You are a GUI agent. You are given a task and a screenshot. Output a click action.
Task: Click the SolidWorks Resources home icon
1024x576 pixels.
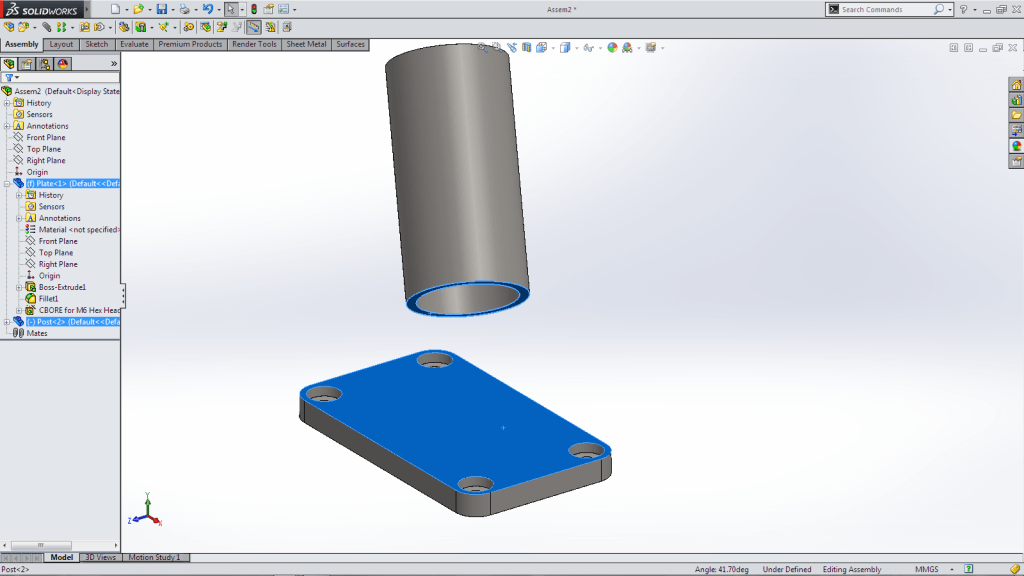click(1016, 85)
